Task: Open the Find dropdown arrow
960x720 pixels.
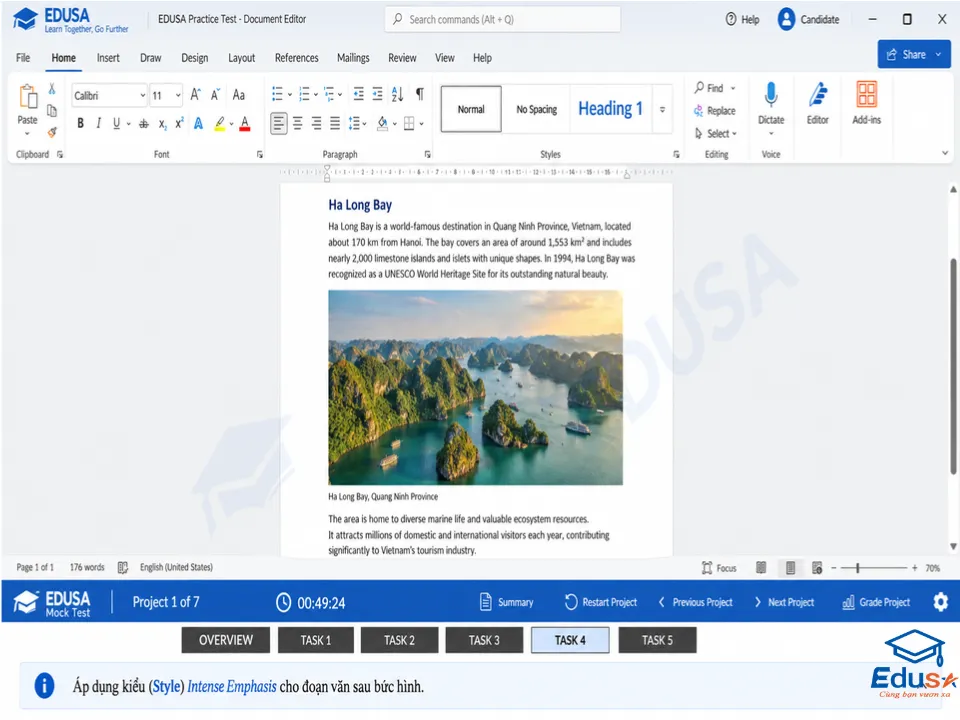Action: [733, 88]
